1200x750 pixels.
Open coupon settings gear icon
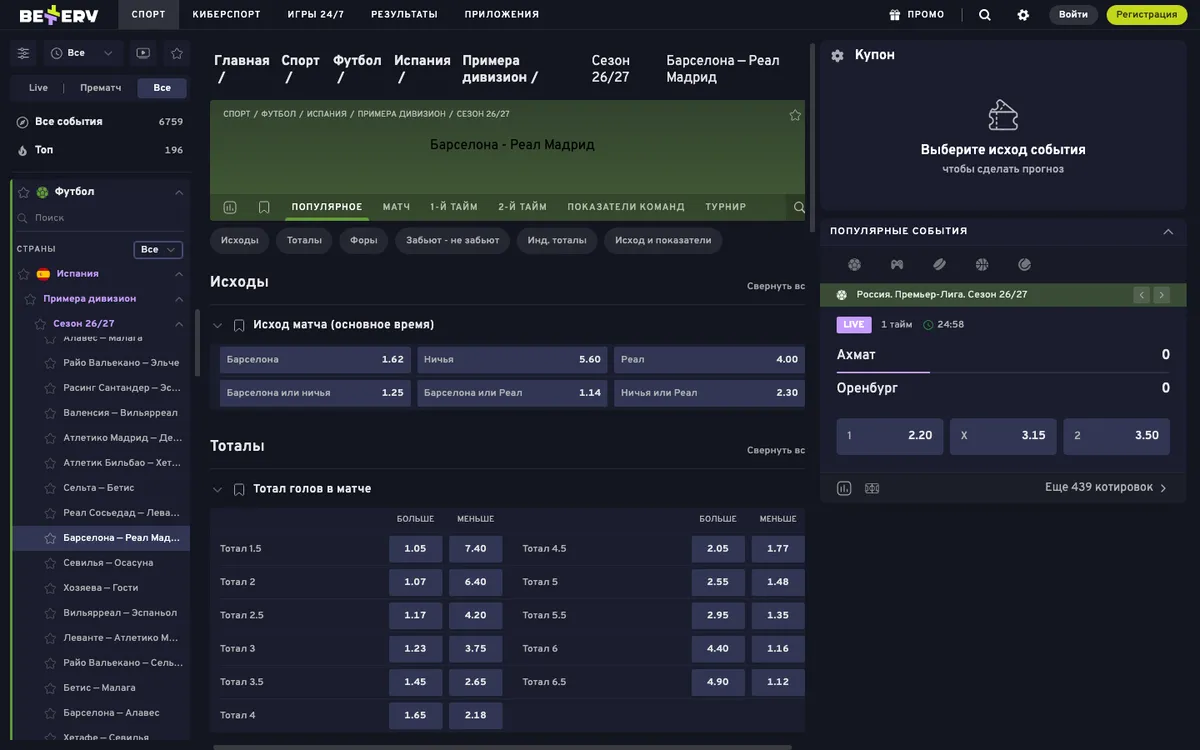838,56
